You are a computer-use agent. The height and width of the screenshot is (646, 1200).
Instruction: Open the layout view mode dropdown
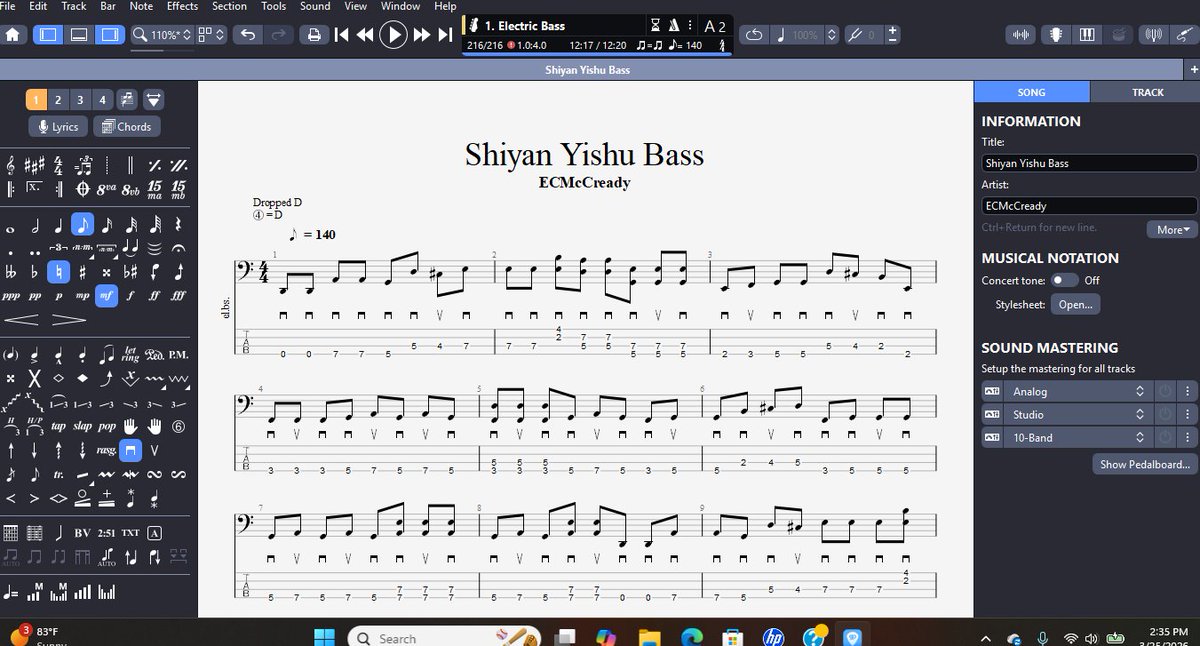(211, 35)
